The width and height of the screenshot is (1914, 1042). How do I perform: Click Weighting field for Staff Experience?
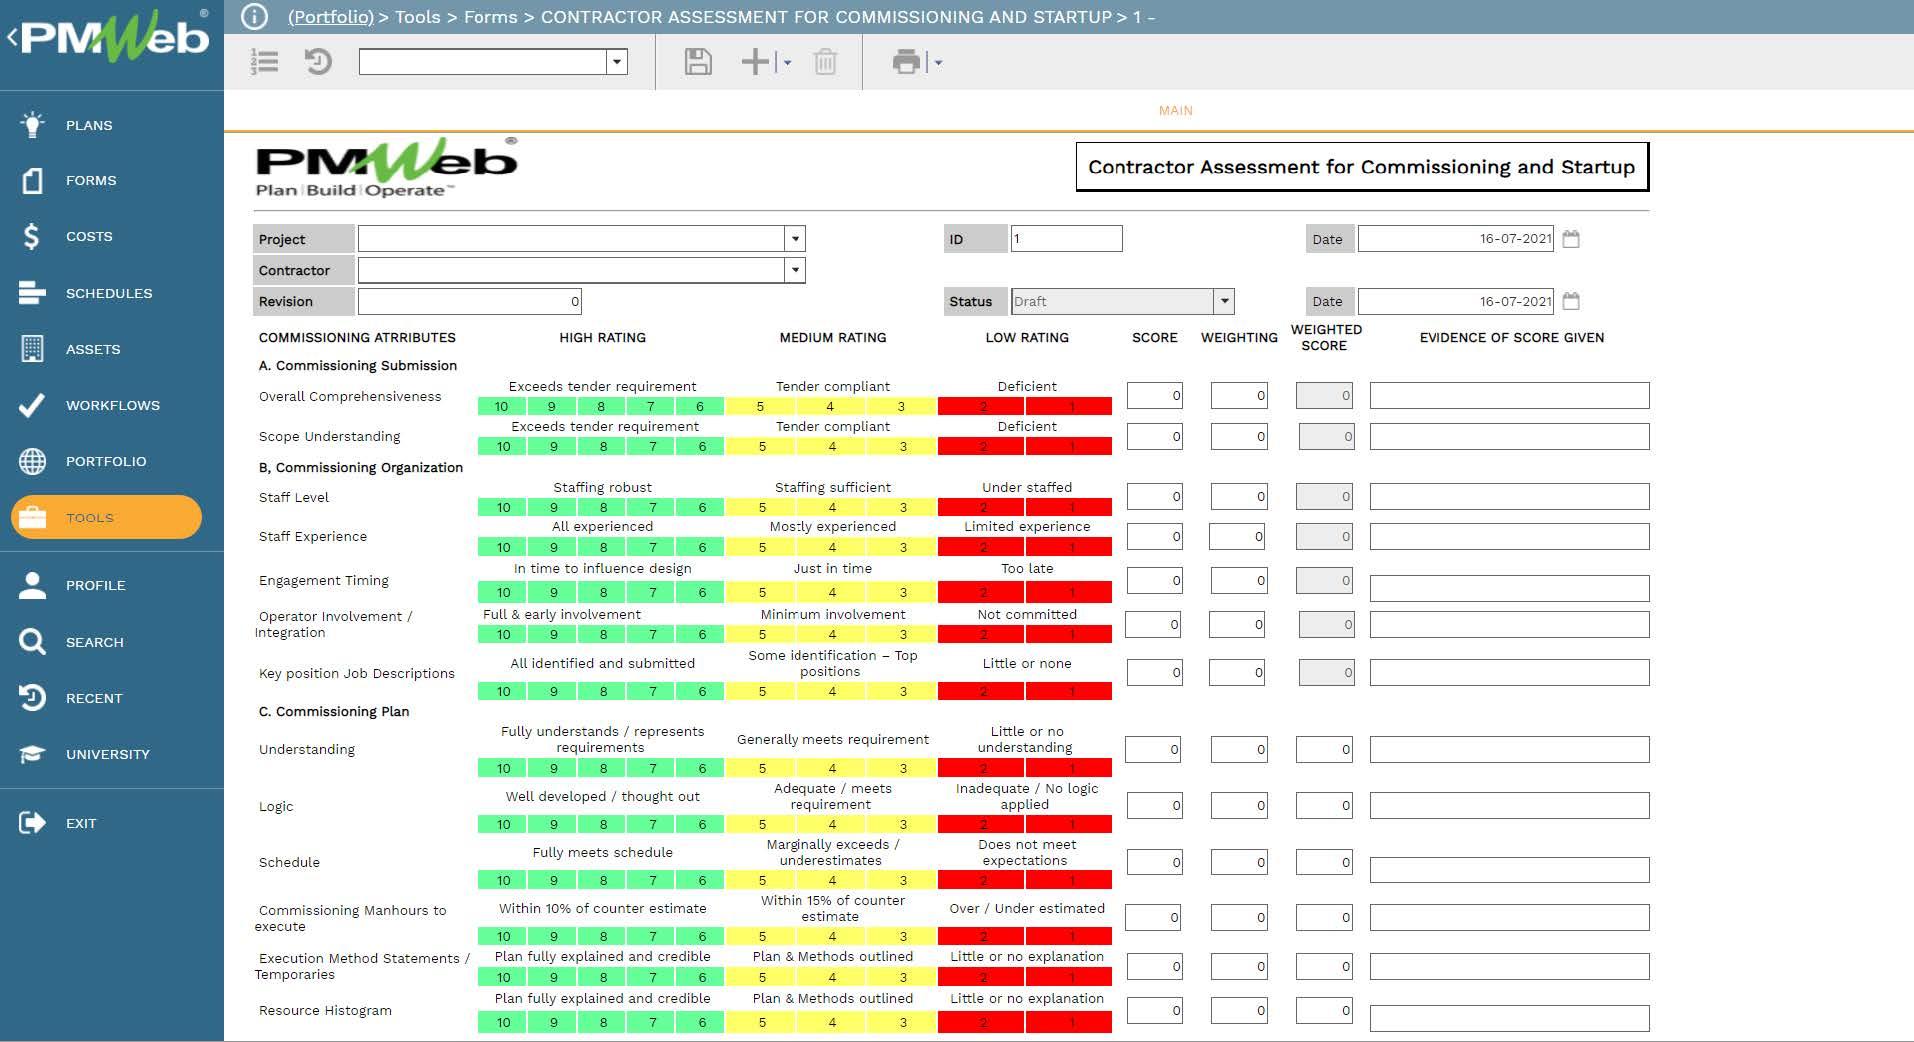1238,536
